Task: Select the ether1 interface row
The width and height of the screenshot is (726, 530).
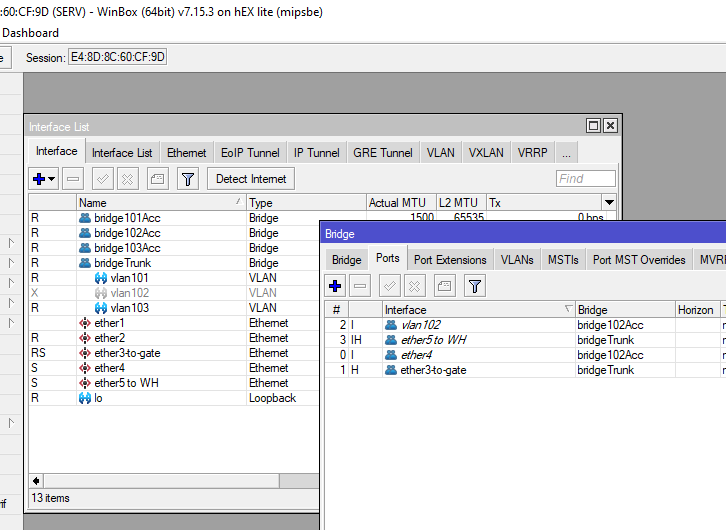Action: [x=174, y=323]
